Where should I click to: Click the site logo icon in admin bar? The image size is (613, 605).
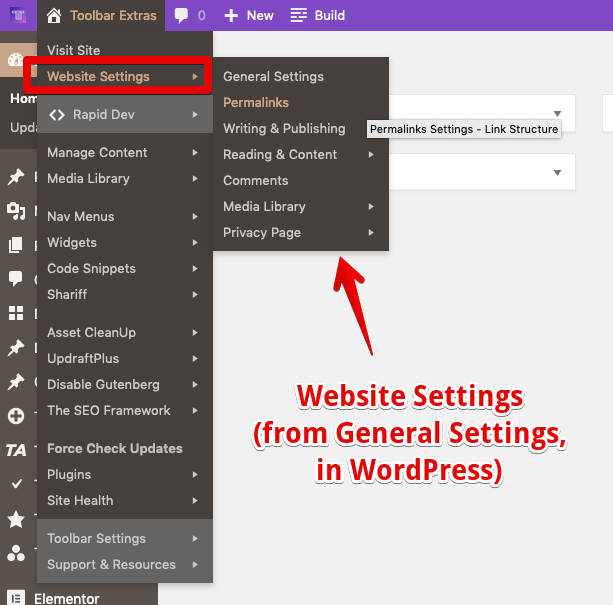tap(18, 16)
